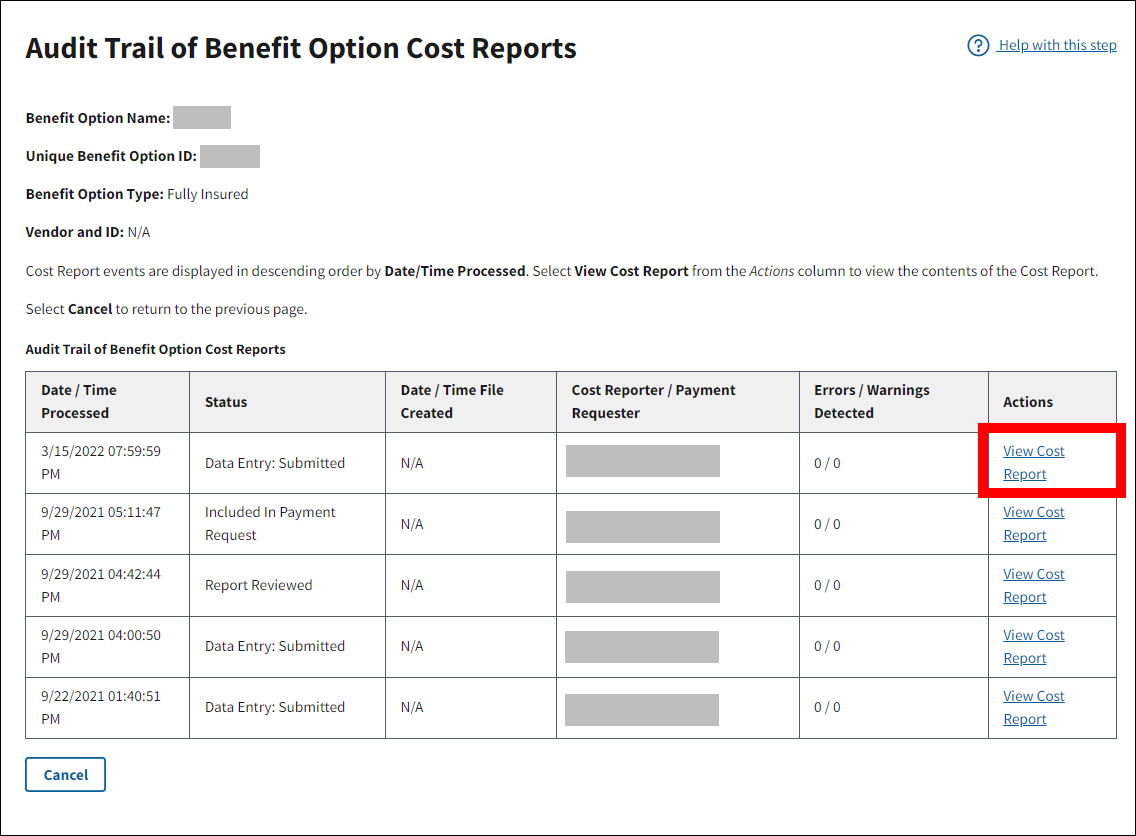This screenshot has width=1136, height=836.
Task: Click the Actions column header
Action: (x=1028, y=402)
